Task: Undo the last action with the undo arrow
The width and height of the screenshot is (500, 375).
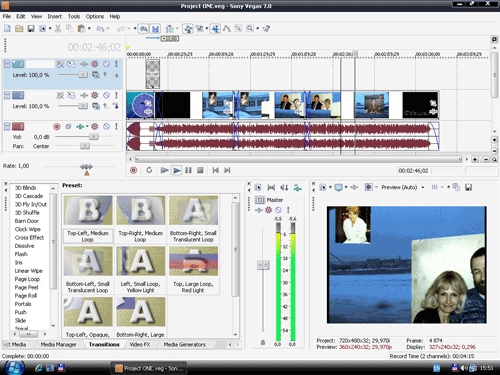Action: click(x=100, y=29)
